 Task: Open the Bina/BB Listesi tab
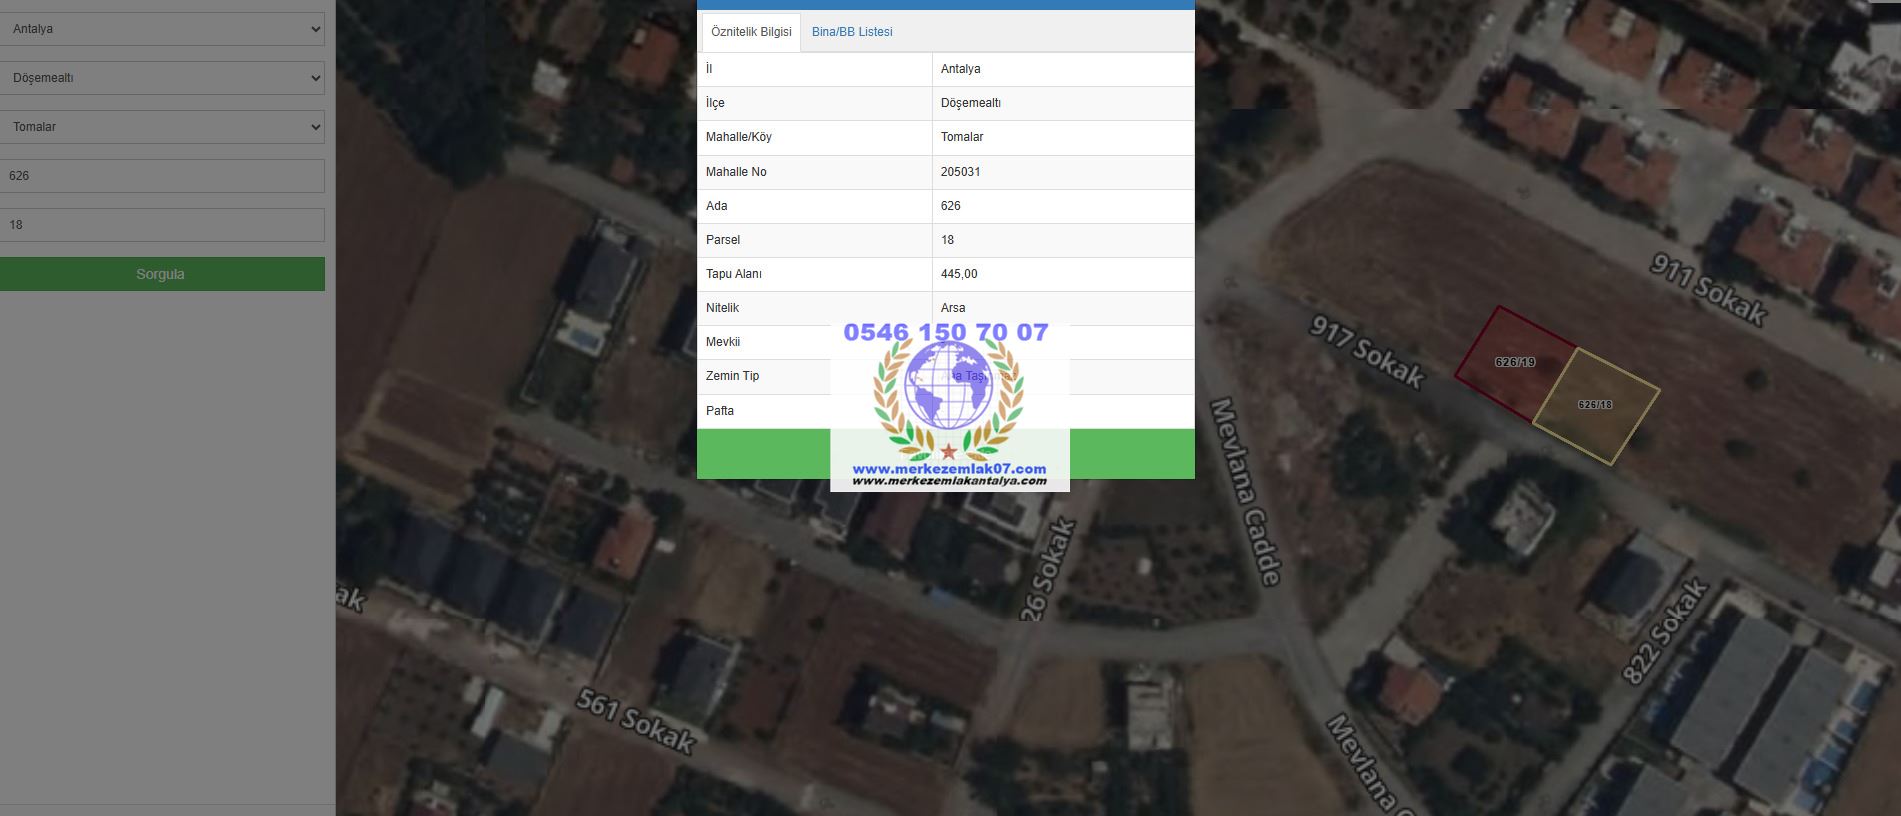pyautogui.click(x=852, y=32)
